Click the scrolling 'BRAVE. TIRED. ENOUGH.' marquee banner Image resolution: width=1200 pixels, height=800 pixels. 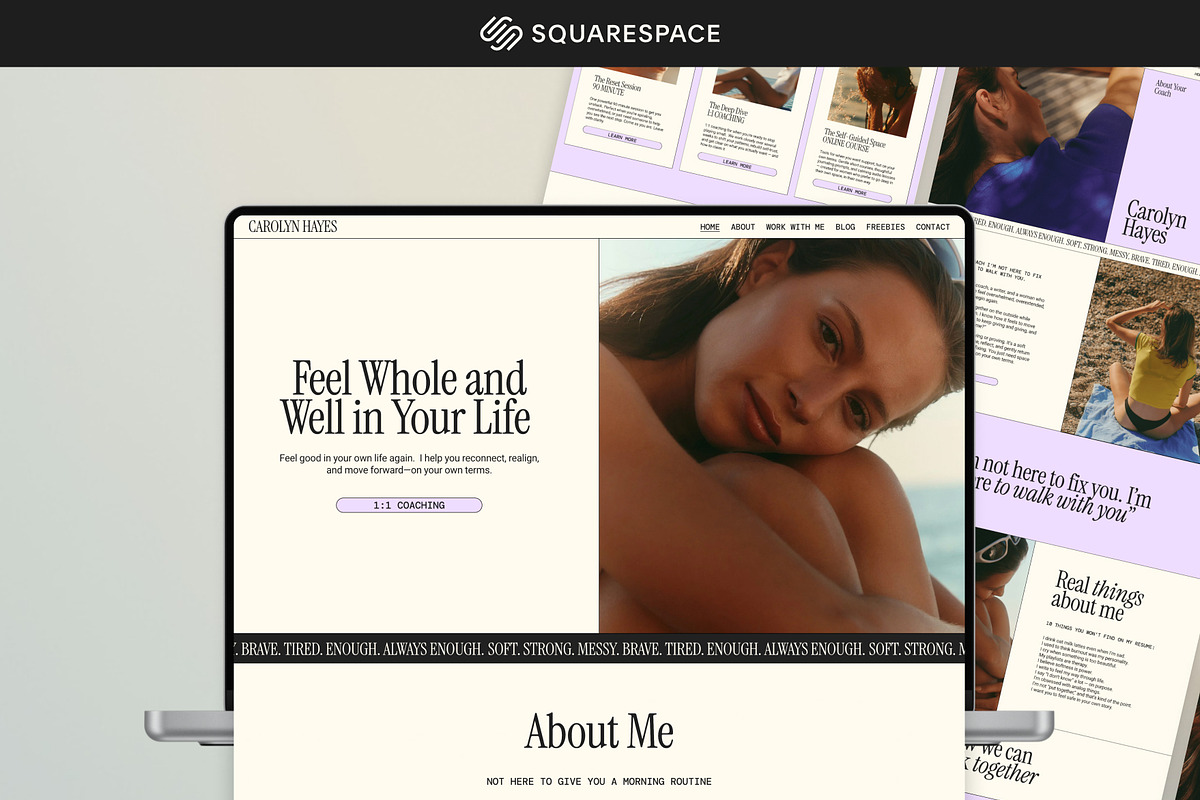599,648
